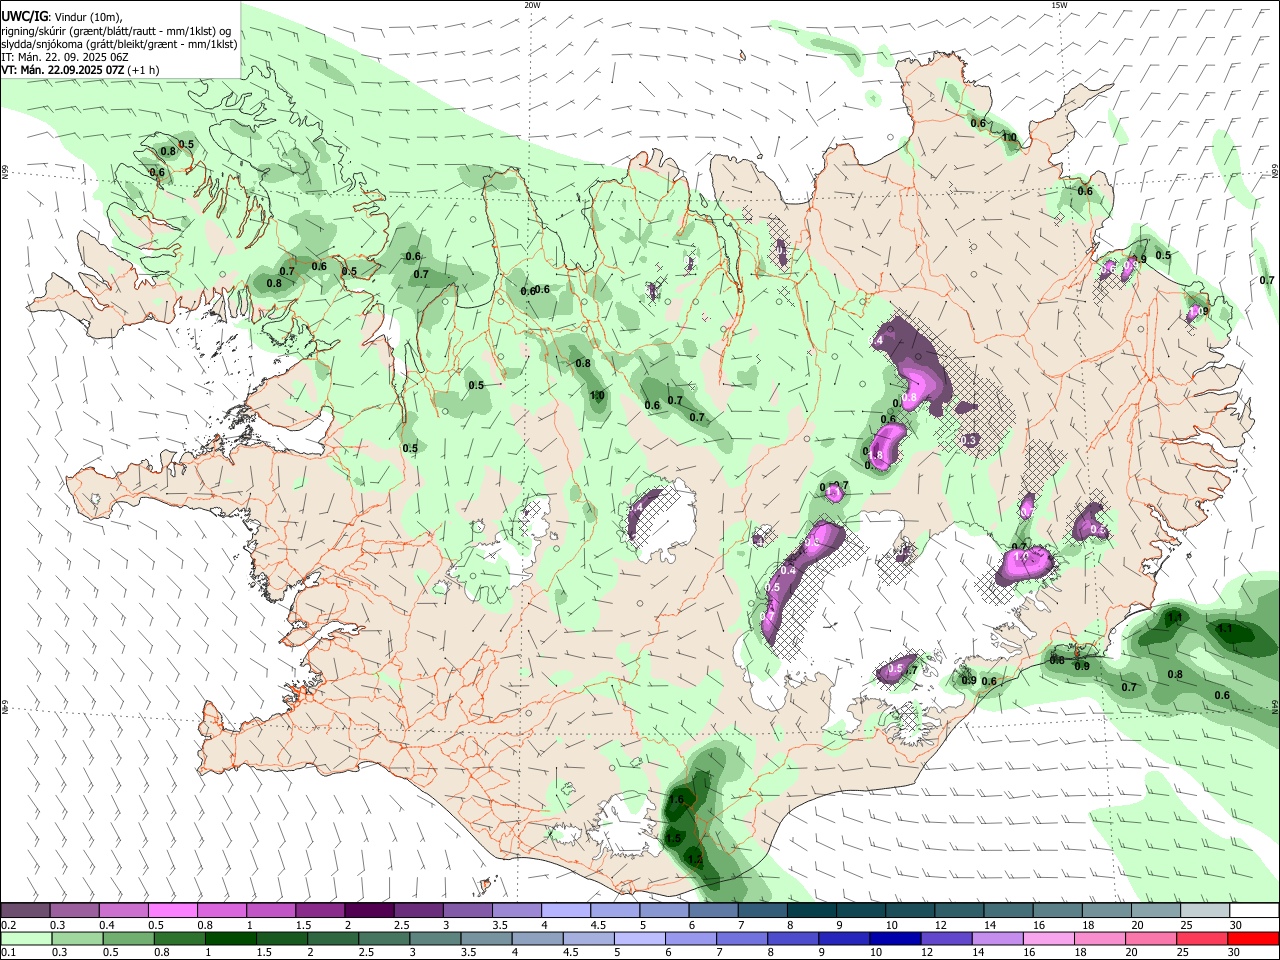This screenshot has width=1280, height=960.
Task: Click the rain legend swatch between 2.5 and 3
Action: 385,939
